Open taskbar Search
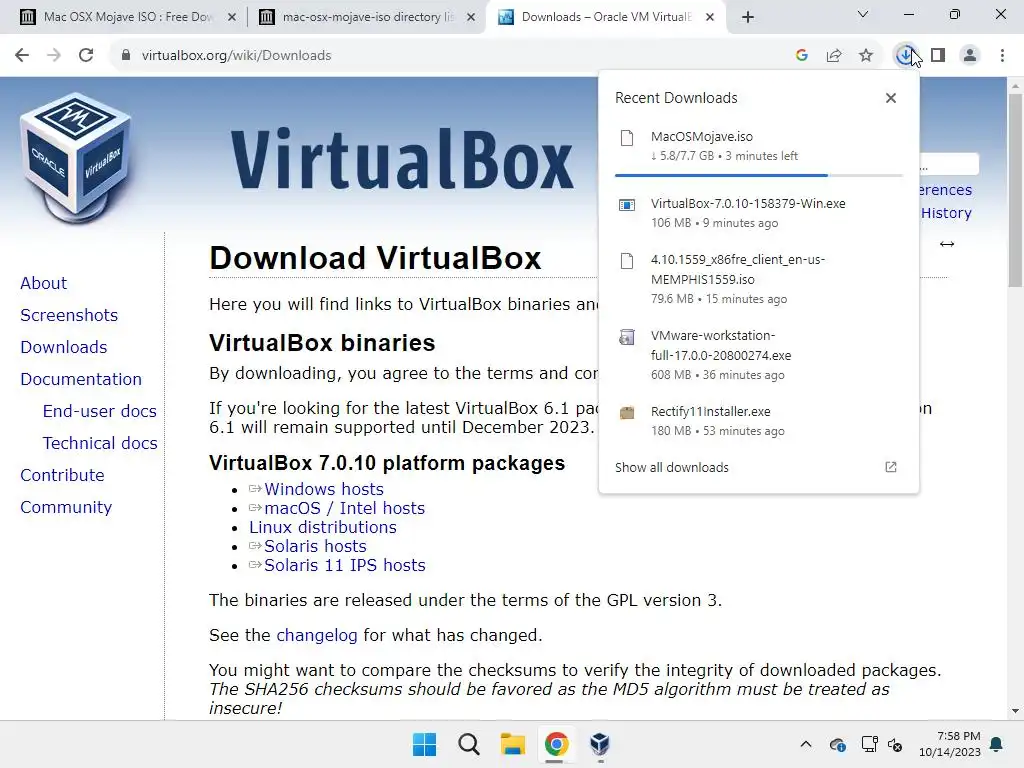This screenshot has height=768, width=1024. pos(469,744)
